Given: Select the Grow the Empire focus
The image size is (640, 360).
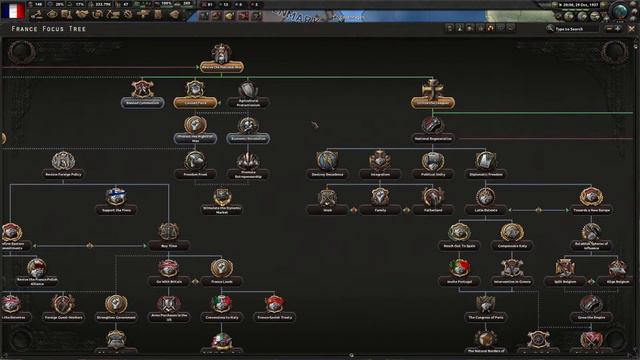Looking at the screenshot, I should point(591,309).
